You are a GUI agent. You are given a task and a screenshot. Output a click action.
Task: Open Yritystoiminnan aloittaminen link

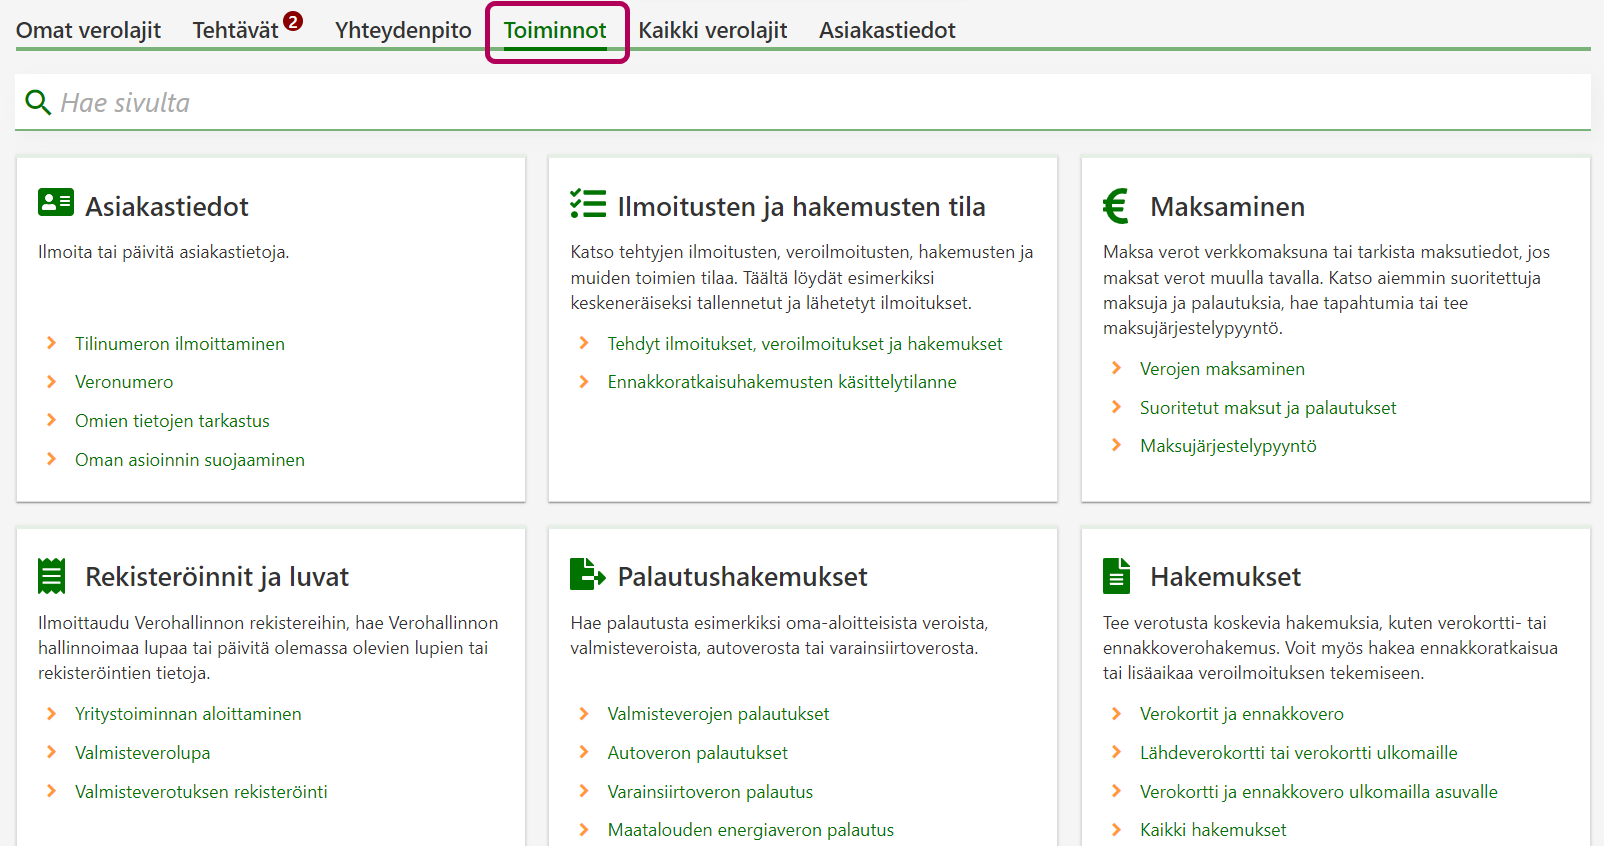pyautogui.click(x=188, y=714)
